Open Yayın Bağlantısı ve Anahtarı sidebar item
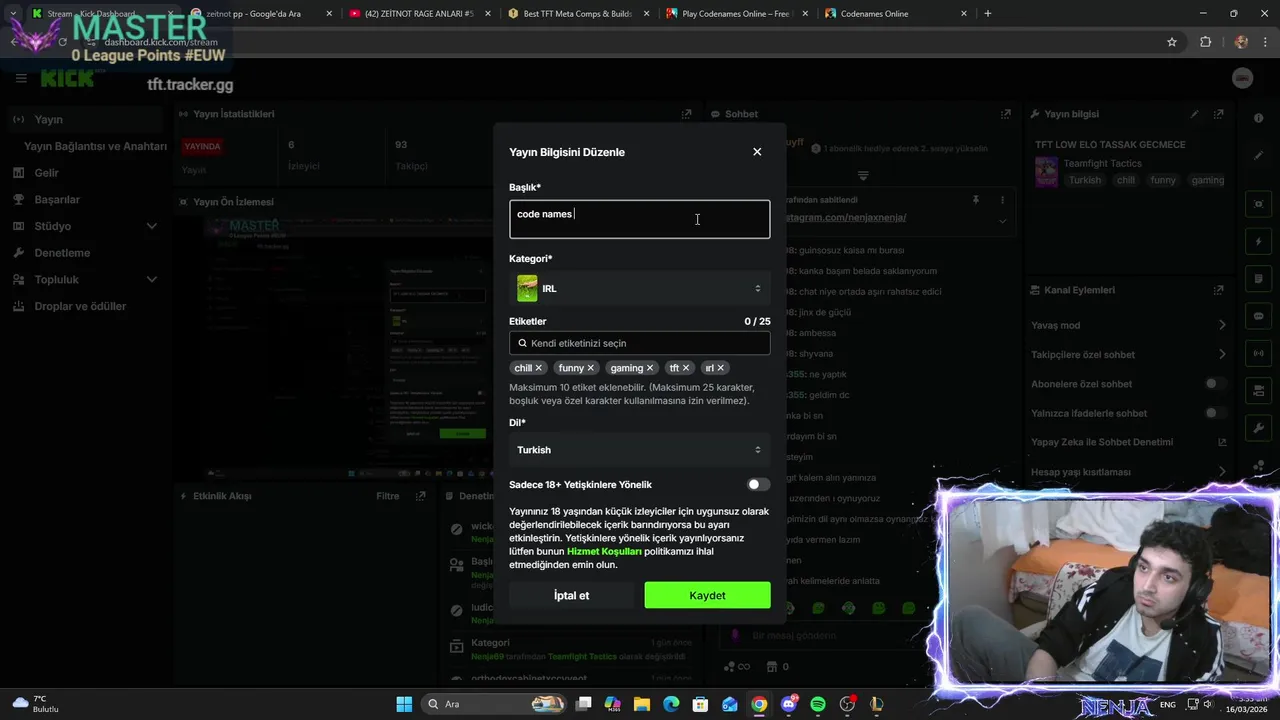Viewport: 1280px width, 720px height. (x=95, y=146)
